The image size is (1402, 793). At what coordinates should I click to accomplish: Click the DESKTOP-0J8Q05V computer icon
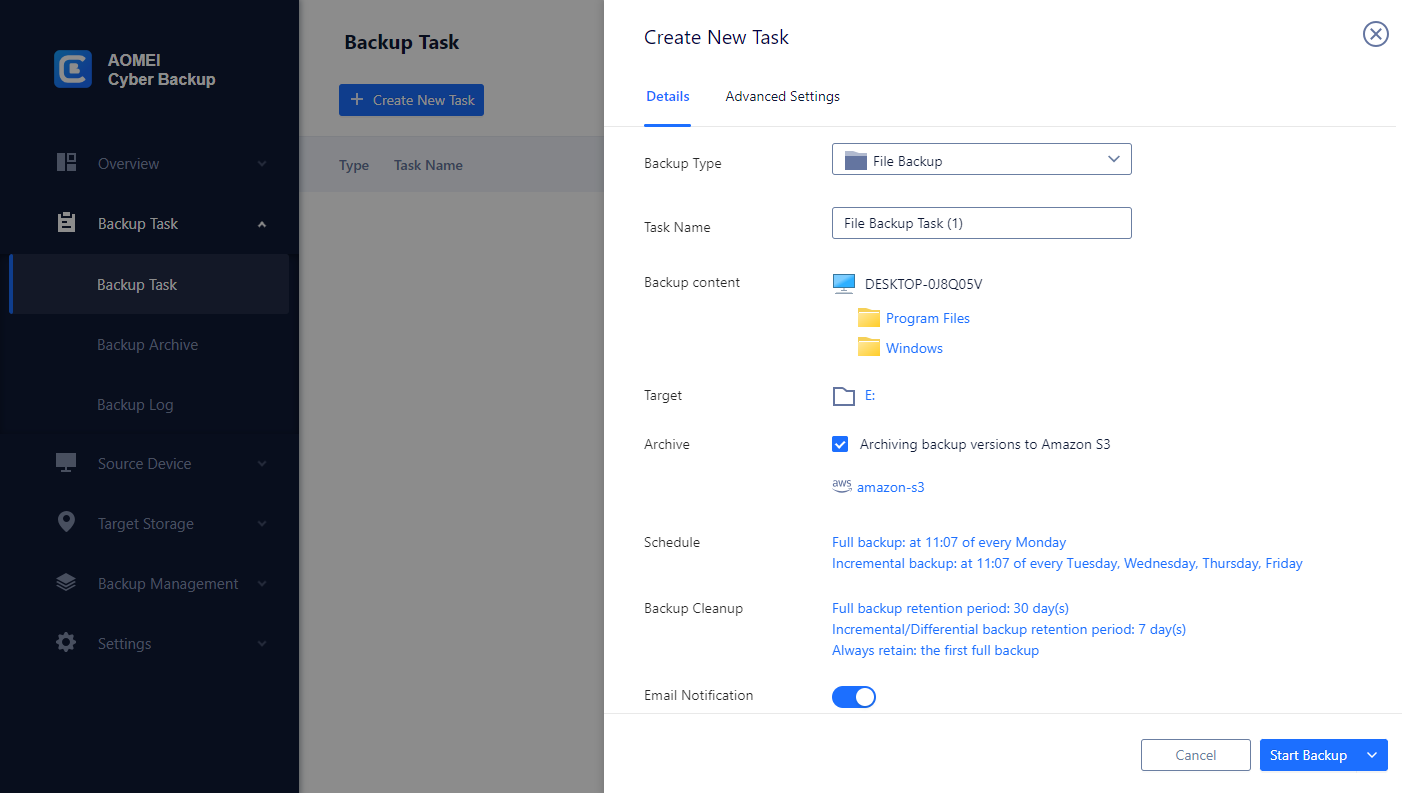[844, 284]
